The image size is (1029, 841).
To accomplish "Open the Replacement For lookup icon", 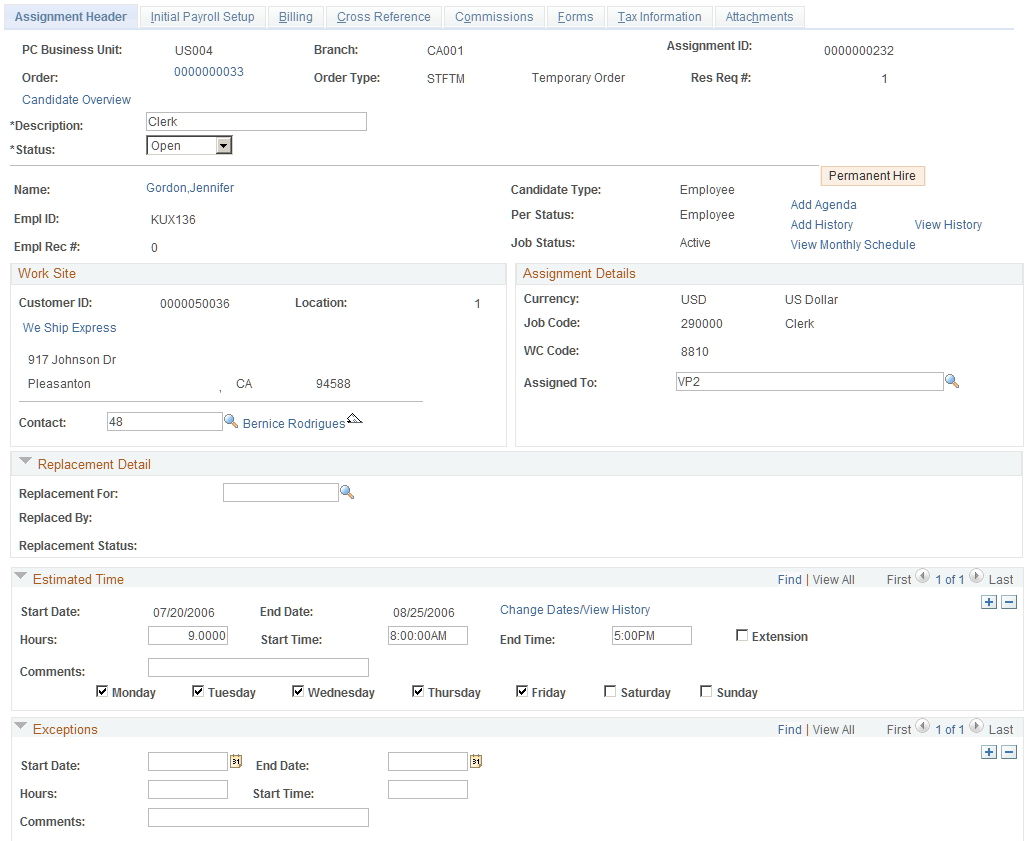I will click(347, 492).
